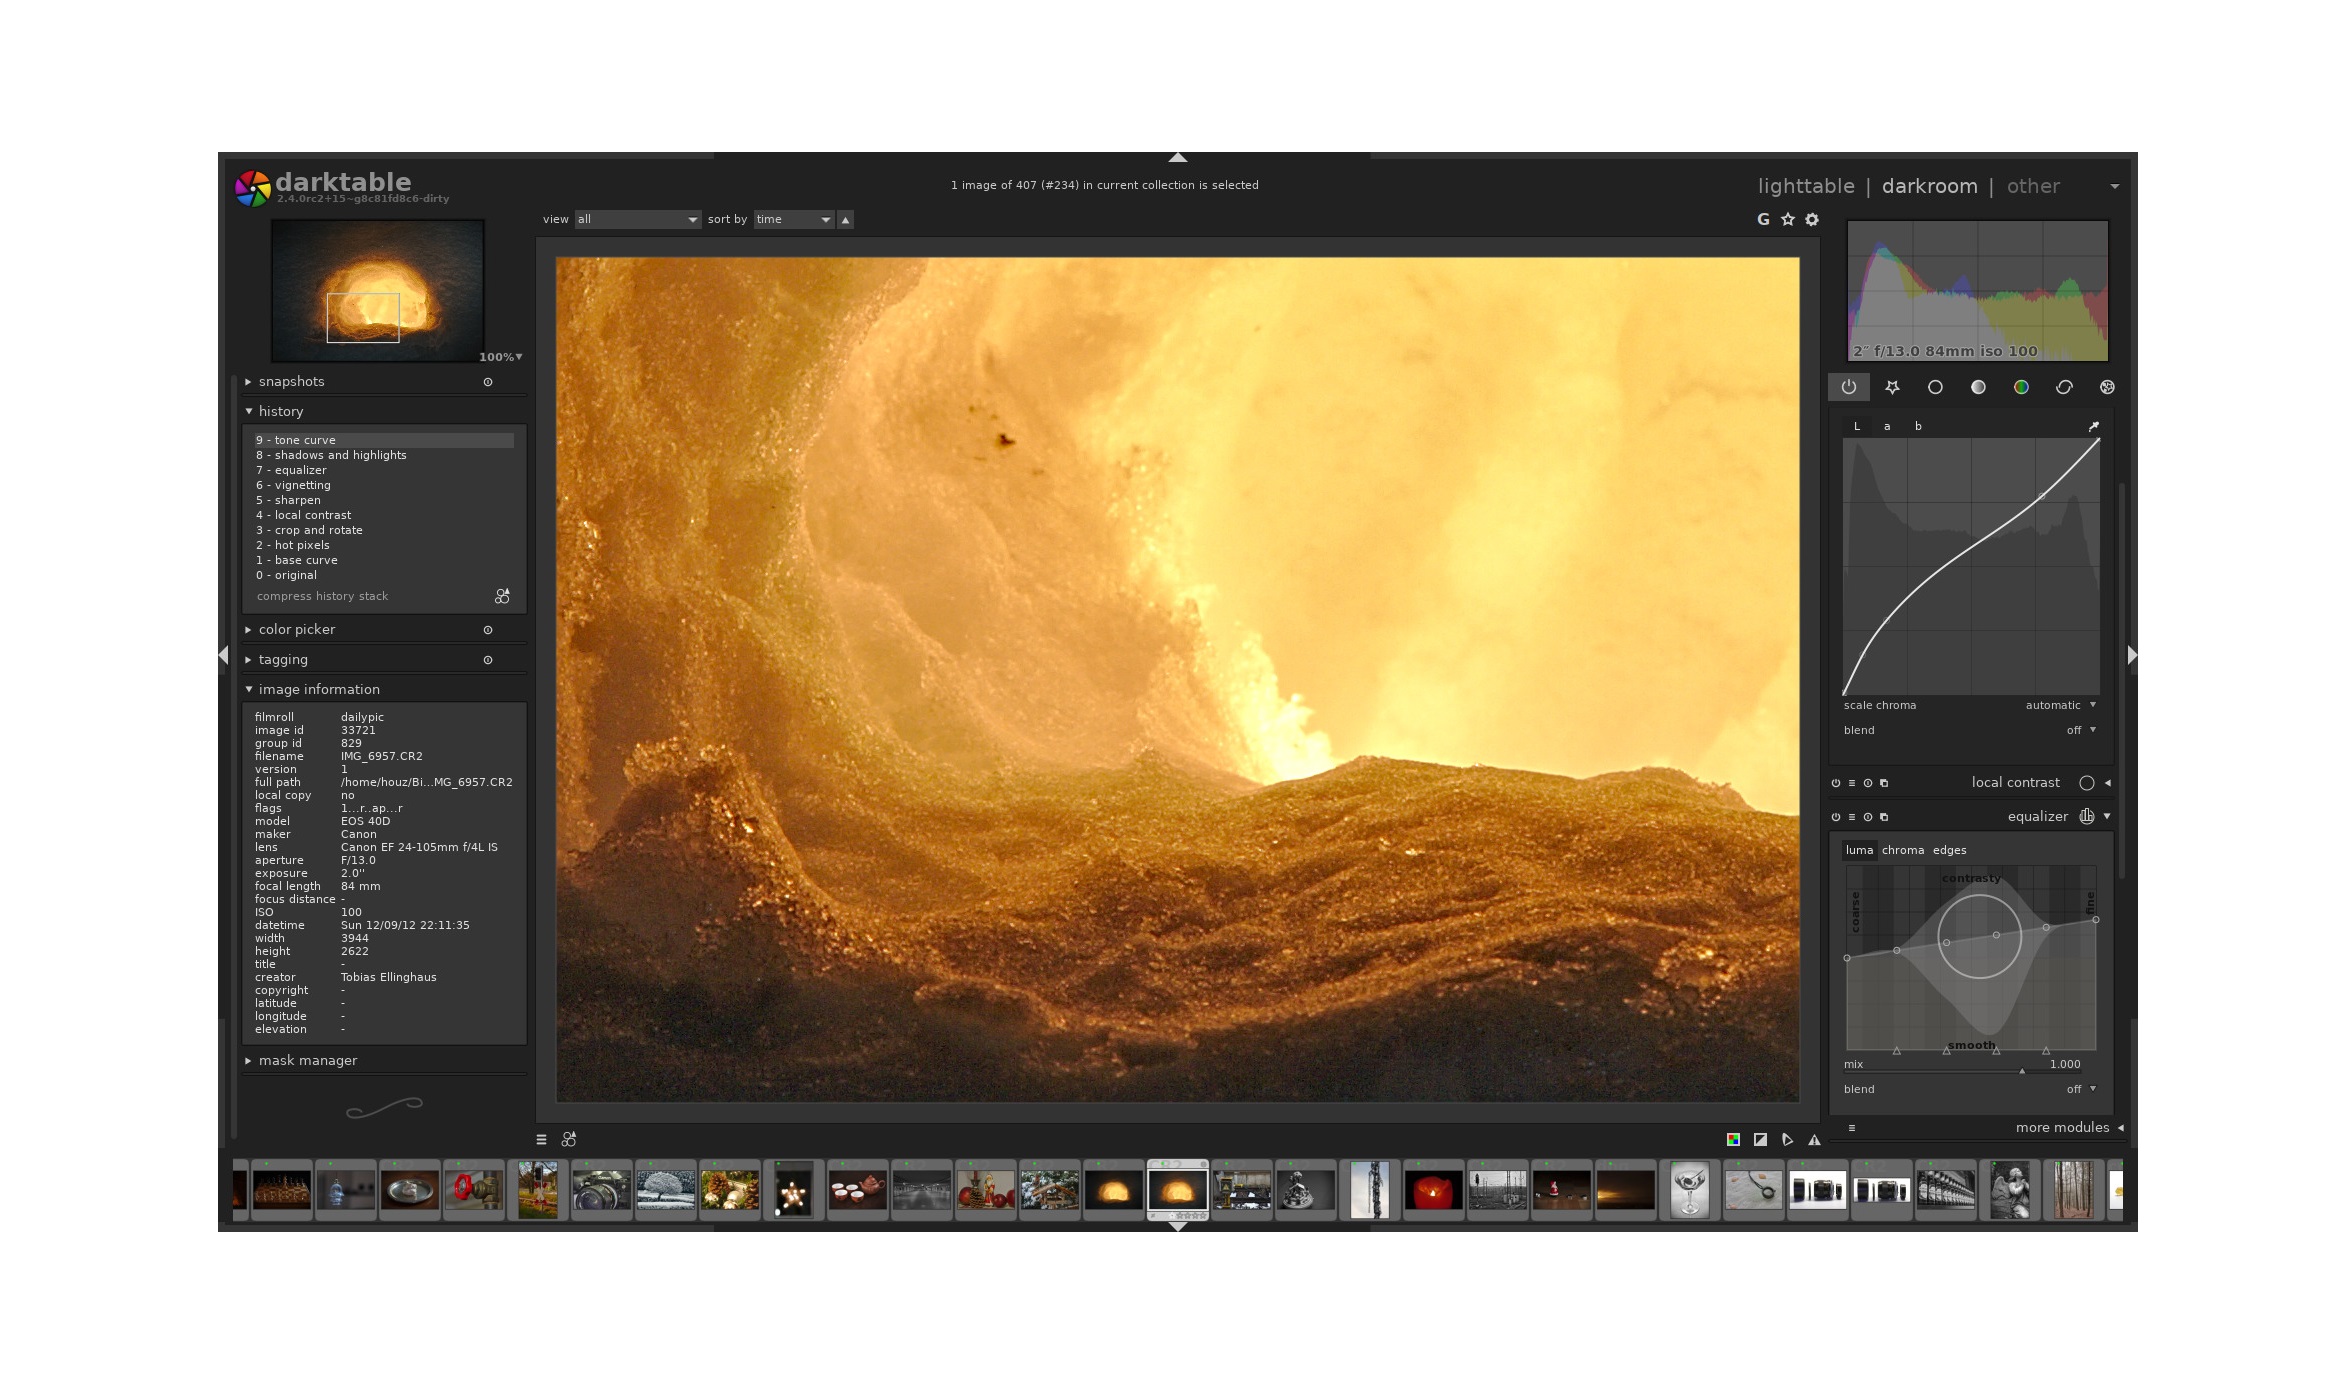Viewport: 2350px width, 1388px height.
Task: Toggle the local contrast module on
Action: pos(1838,783)
